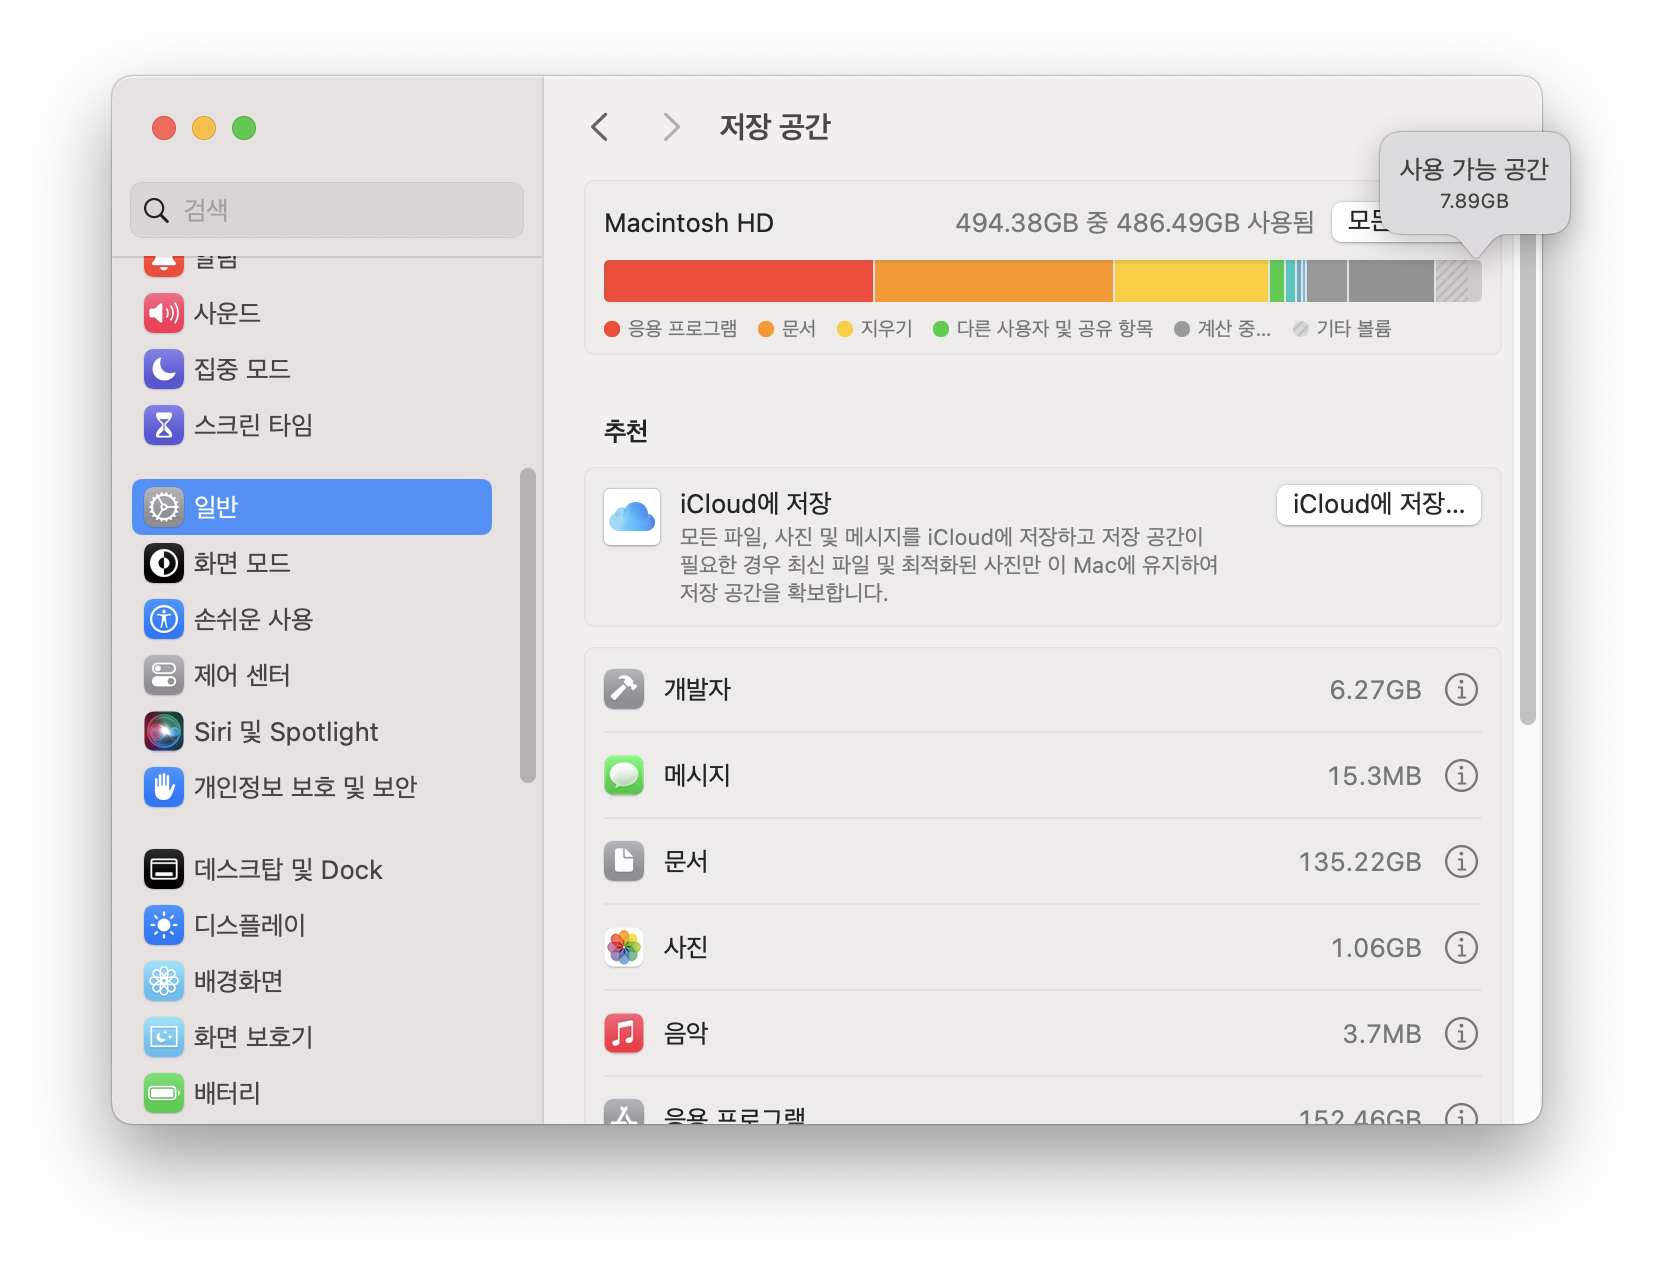Click the orange 문서 storage segment

coord(994,281)
